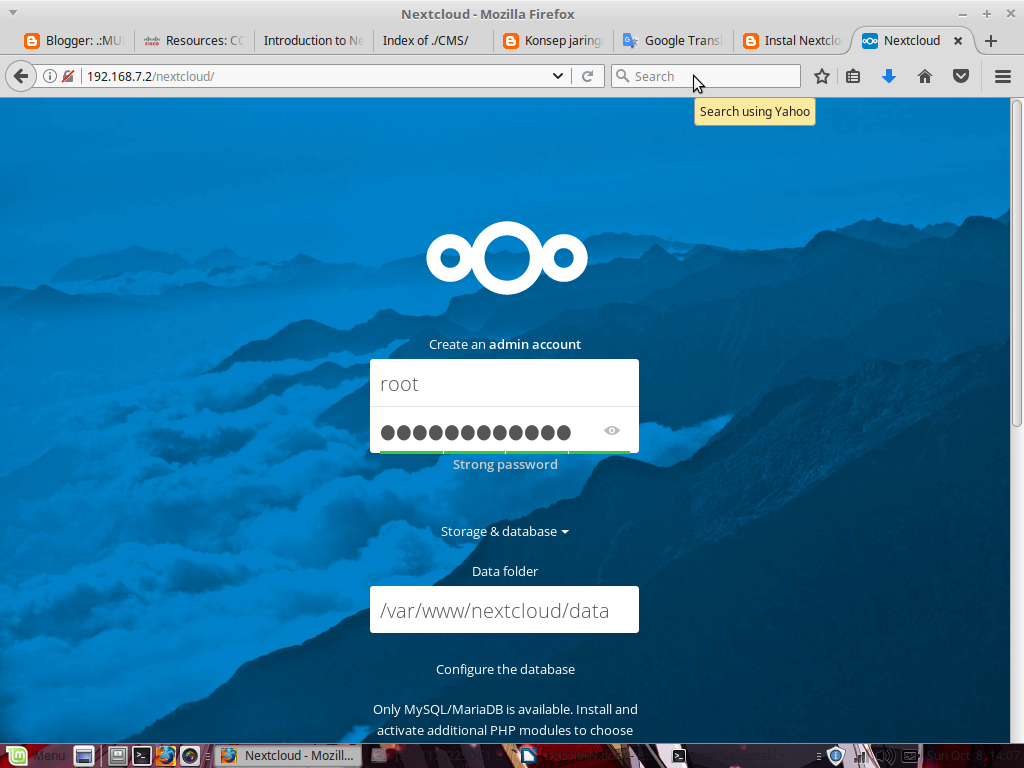Screen dimensions: 1024x768
Task: Reveal the admin password with the eye toggle
Action: [611, 430]
